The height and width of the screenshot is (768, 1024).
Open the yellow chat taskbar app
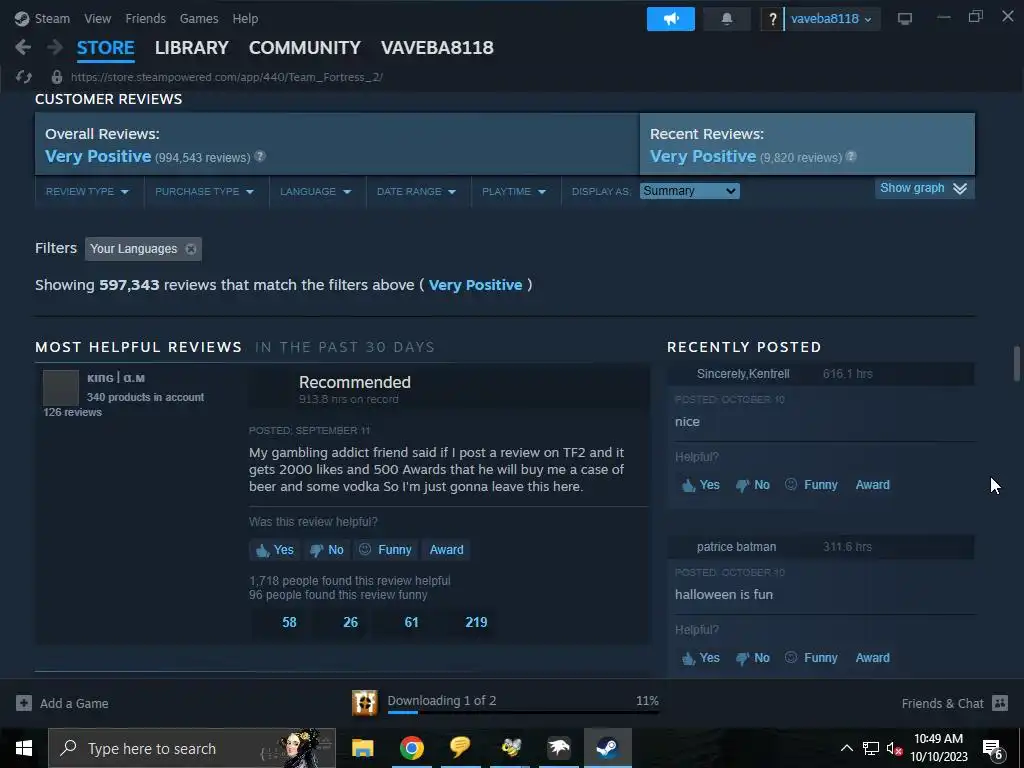point(460,748)
